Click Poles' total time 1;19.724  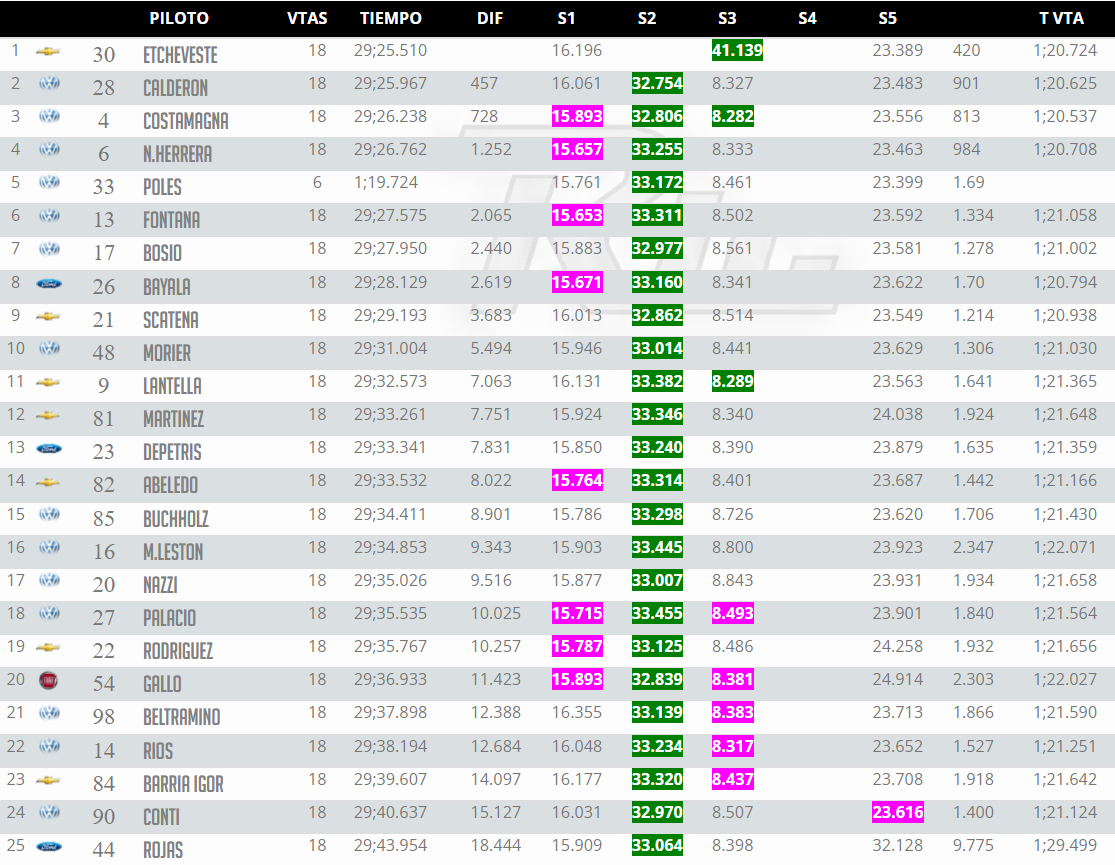point(386,183)
